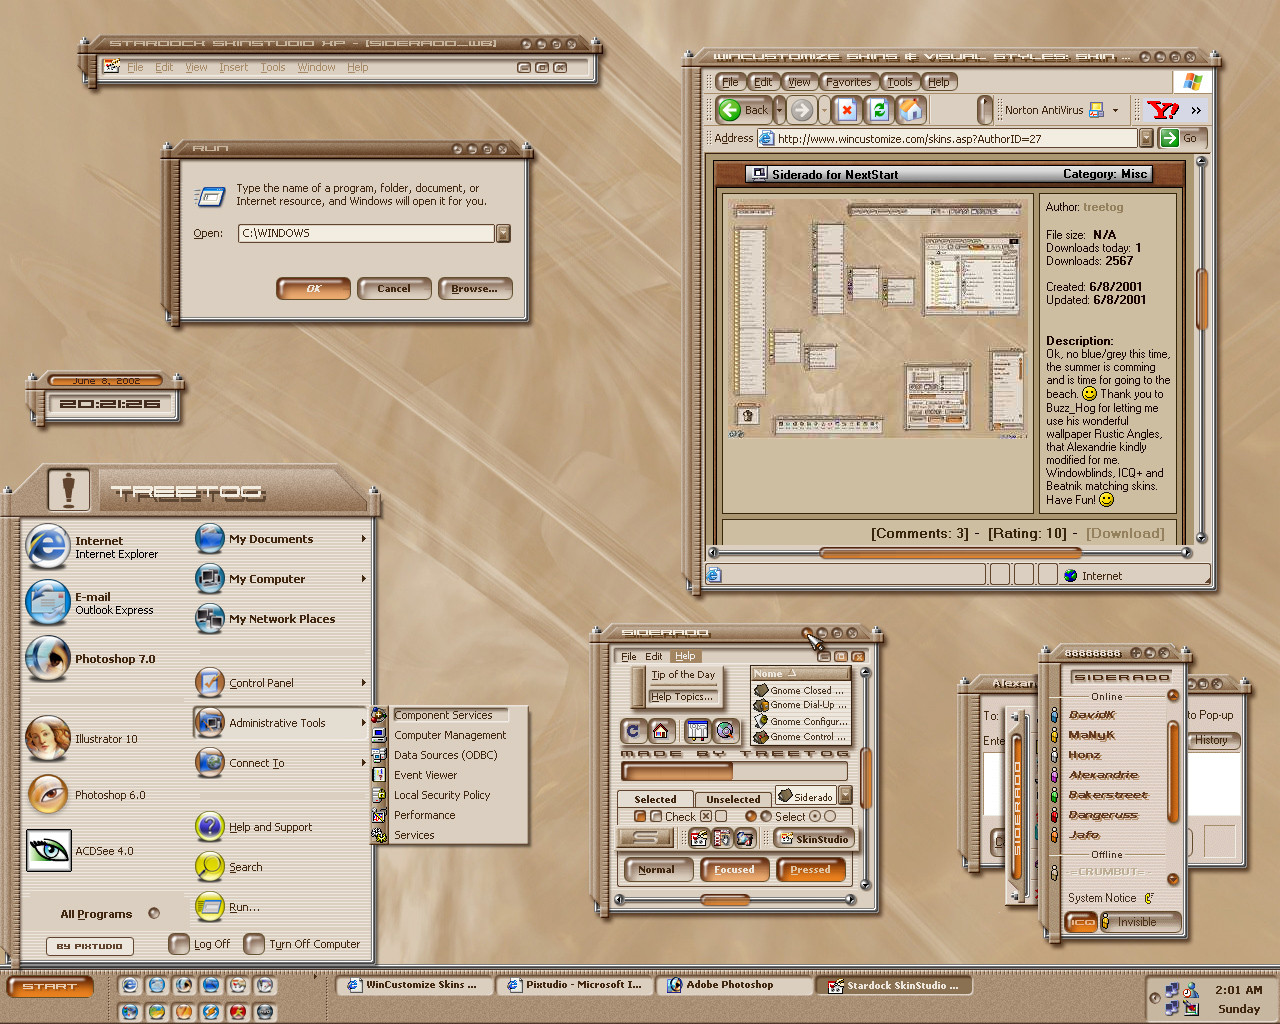The width and height of the screenshot is (1280, 1024).
Task: Select the grey radio button left of Select
Action: [x=766, y=817]
